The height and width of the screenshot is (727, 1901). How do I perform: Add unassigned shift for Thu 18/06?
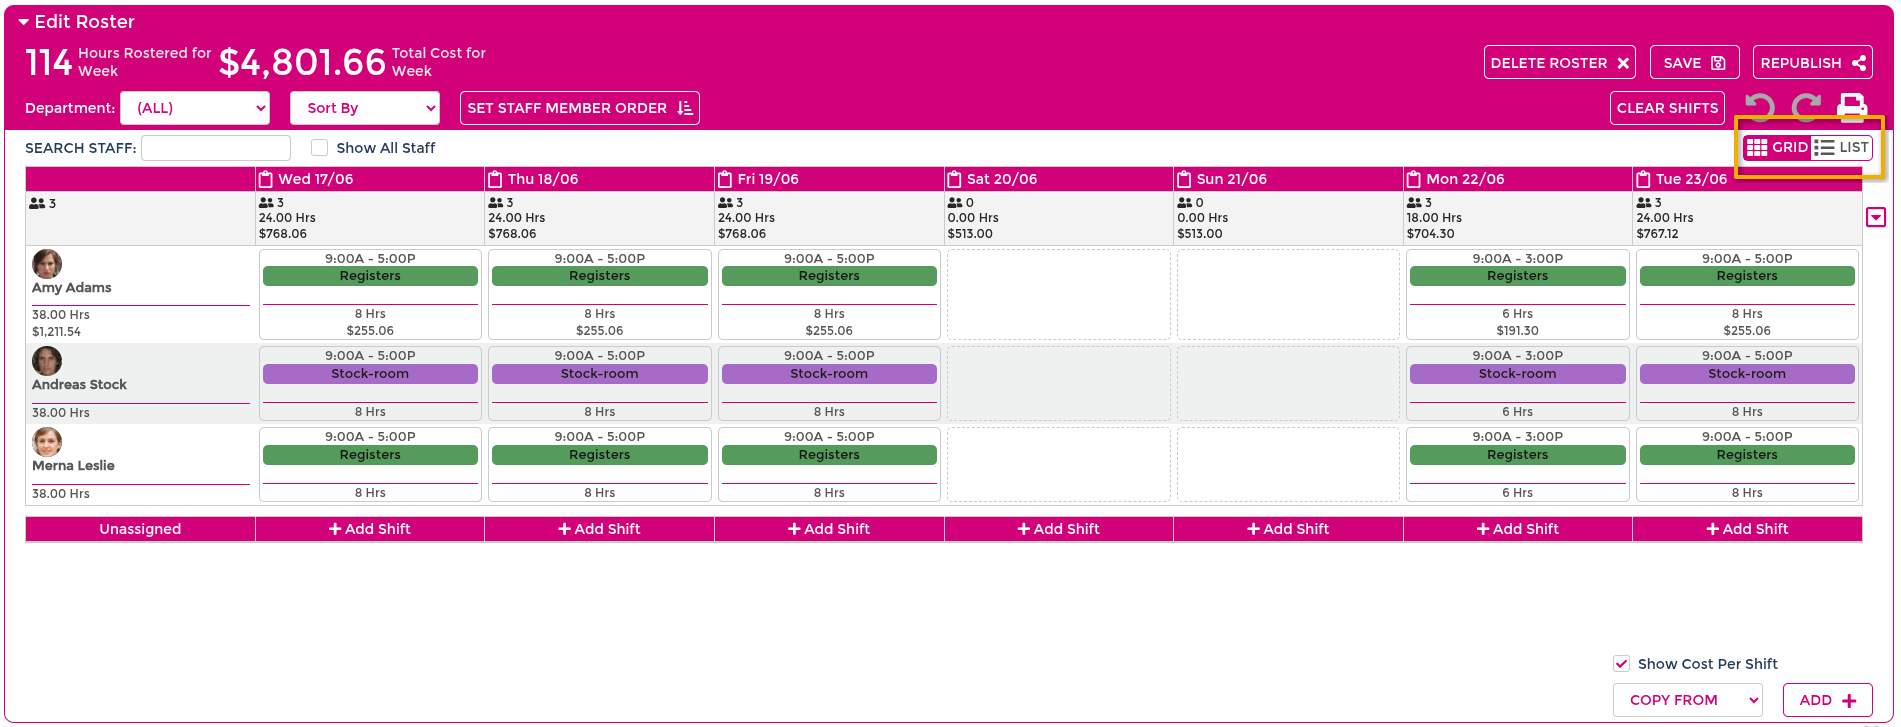[x=599, y=529]
